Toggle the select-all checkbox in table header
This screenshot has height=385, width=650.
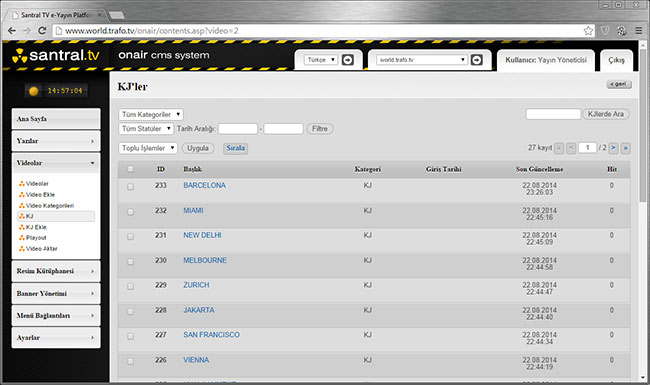pos(130,169)
